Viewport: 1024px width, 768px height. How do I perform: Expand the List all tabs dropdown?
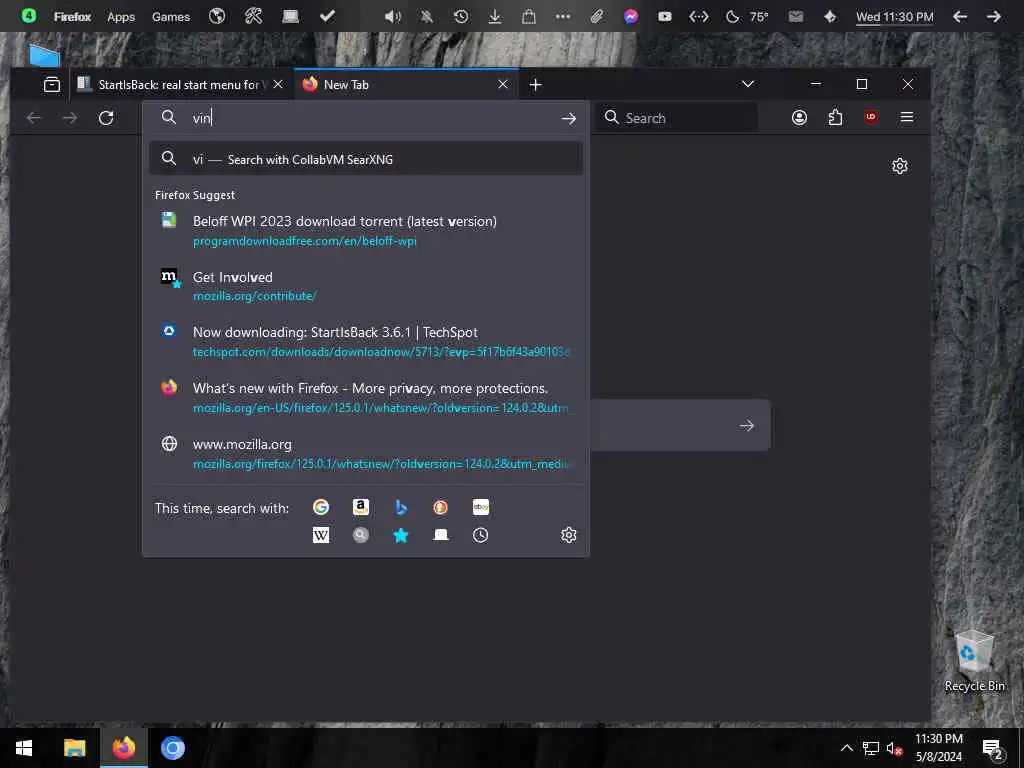click(748, 84)
